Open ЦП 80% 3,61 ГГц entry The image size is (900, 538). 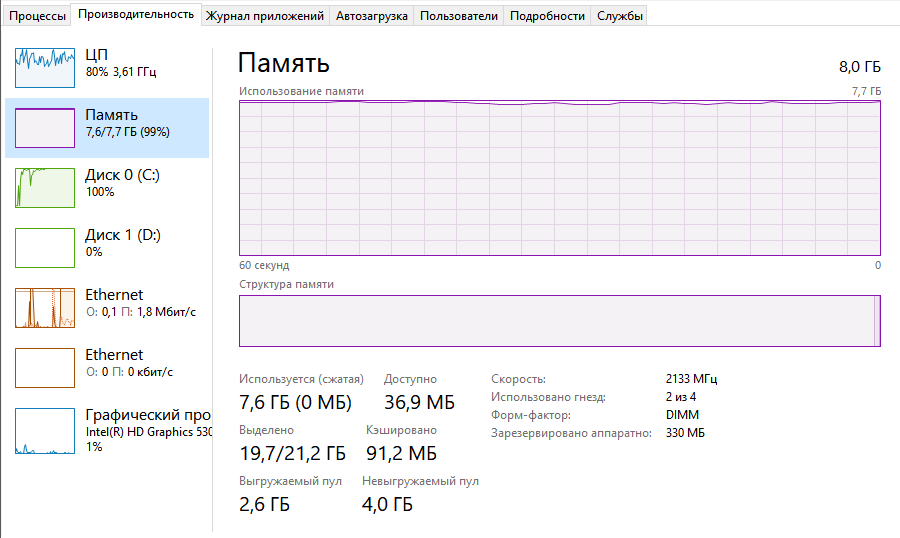pyautogui.click(x=120, y=63)
